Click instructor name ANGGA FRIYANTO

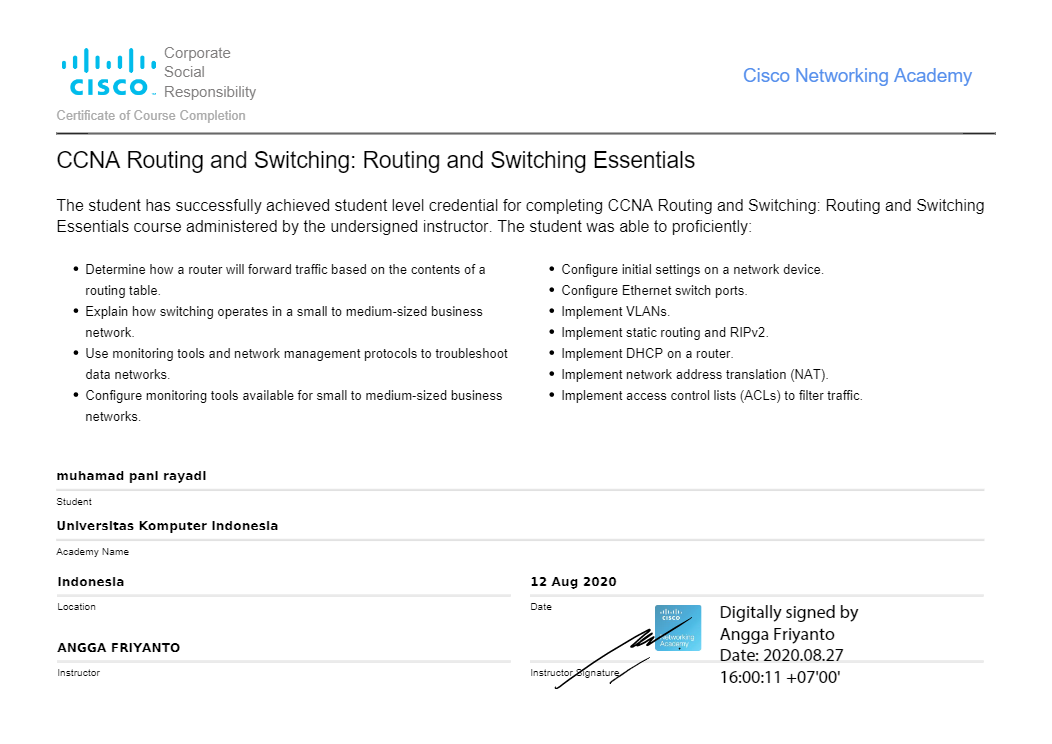tap(119, 647)
